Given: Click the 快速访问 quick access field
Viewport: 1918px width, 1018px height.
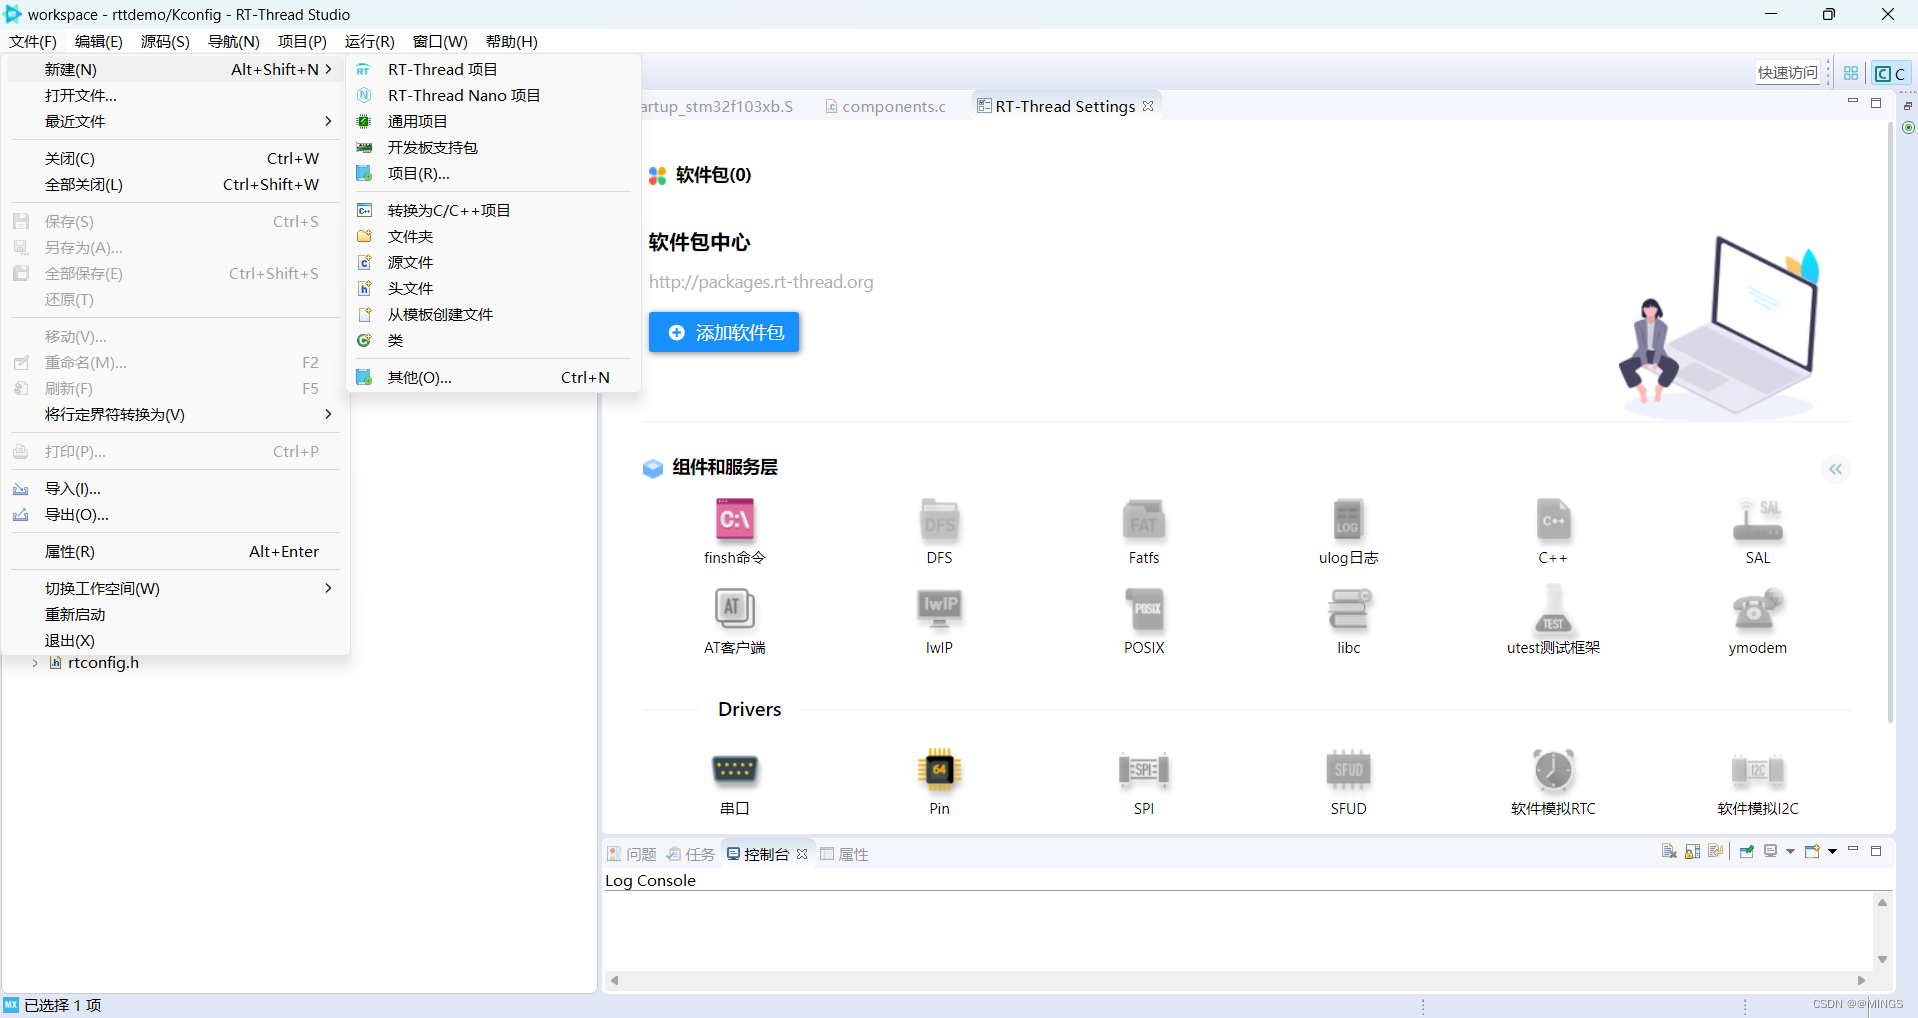Looking at the screenshot, I should pyautogui.click(x=1788, y=73).
